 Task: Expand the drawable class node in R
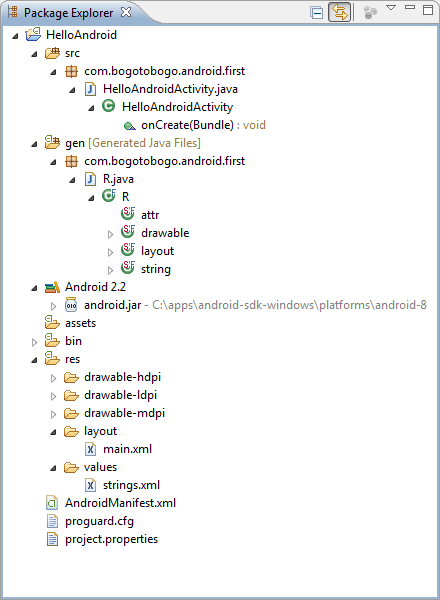(x=111, y=234)
